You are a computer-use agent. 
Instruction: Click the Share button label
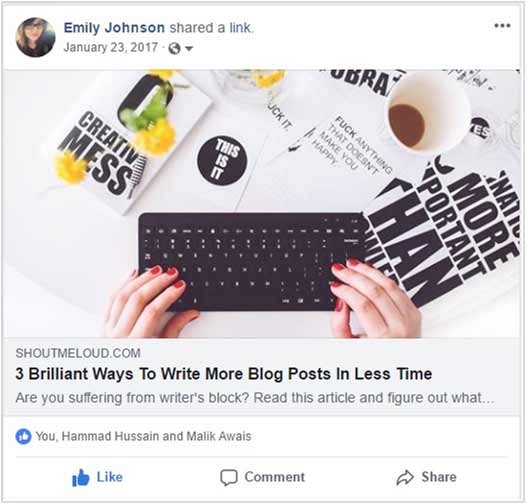point(439,477)
